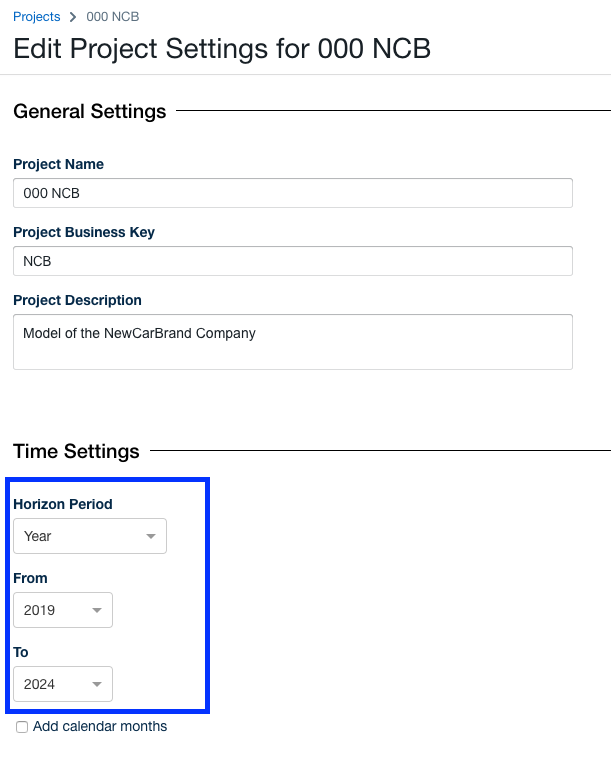Click the General Settings section heading
Screen dimensions: 611x758
click(x=89, y=111)
